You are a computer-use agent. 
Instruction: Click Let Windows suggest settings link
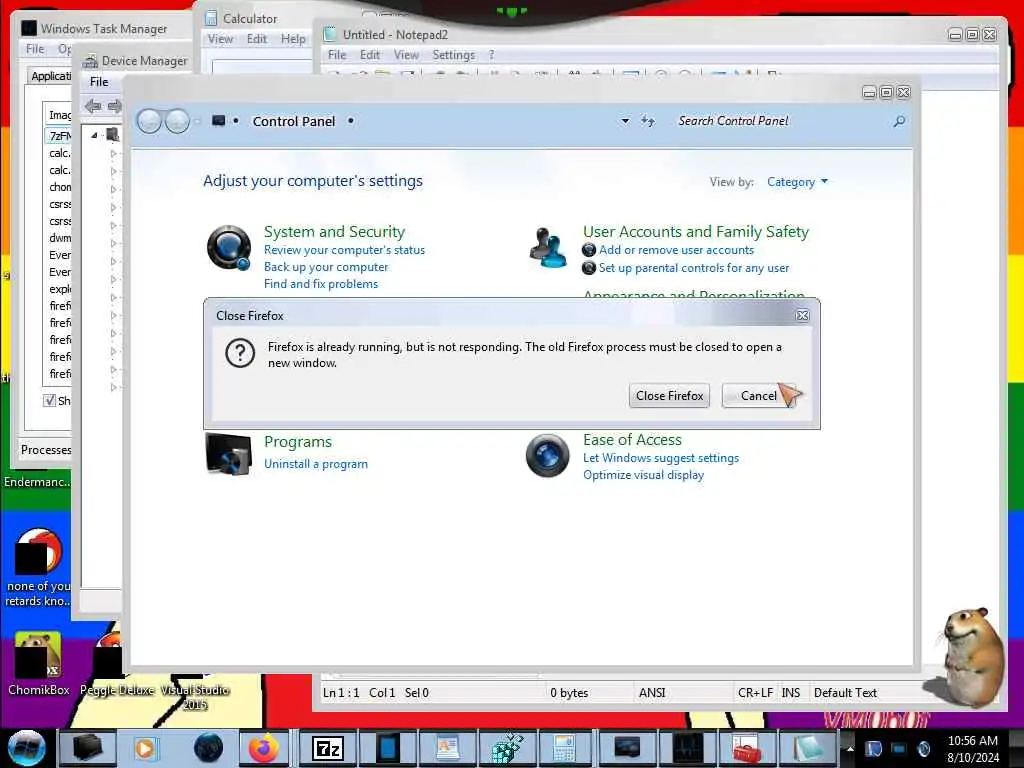[x=661, y=458]
